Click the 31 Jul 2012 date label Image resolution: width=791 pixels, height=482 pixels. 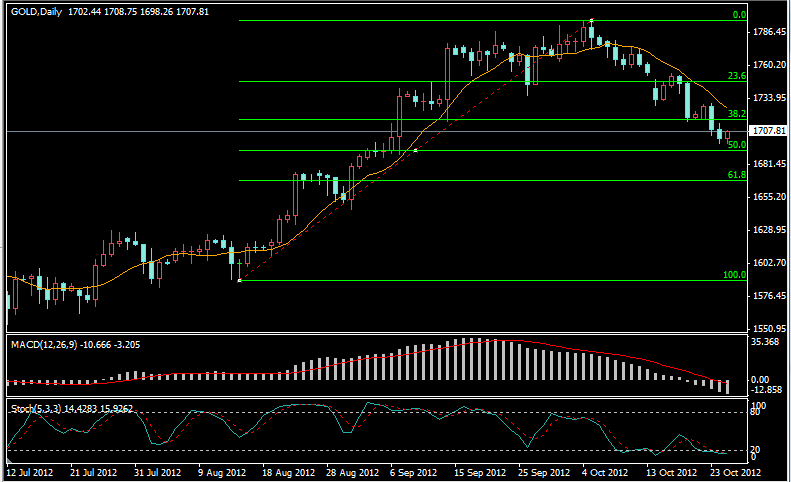pos(157,472)
